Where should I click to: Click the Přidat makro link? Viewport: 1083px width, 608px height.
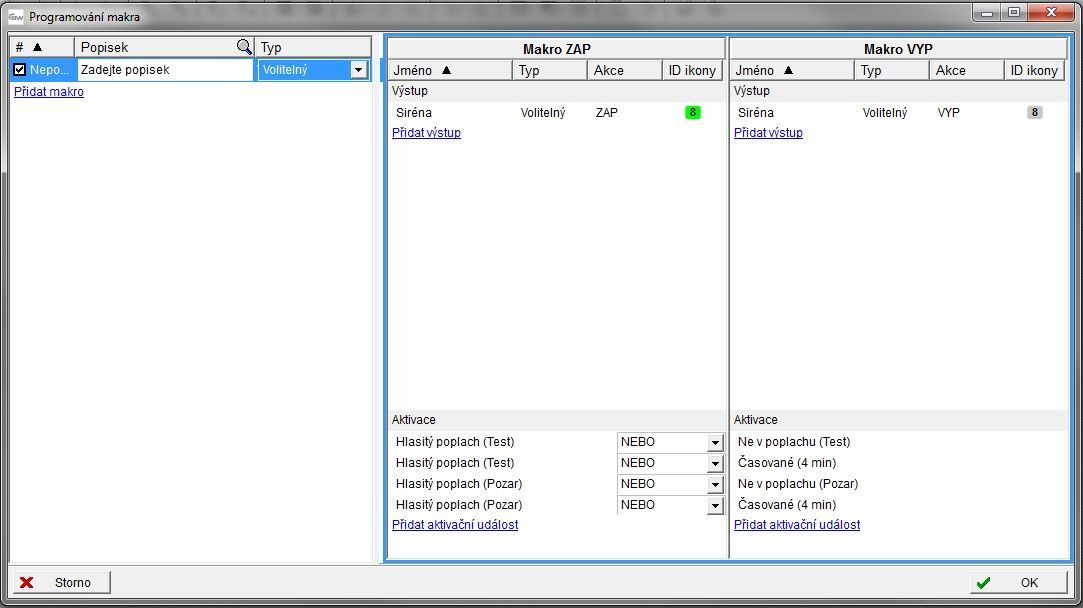[48, 92]
